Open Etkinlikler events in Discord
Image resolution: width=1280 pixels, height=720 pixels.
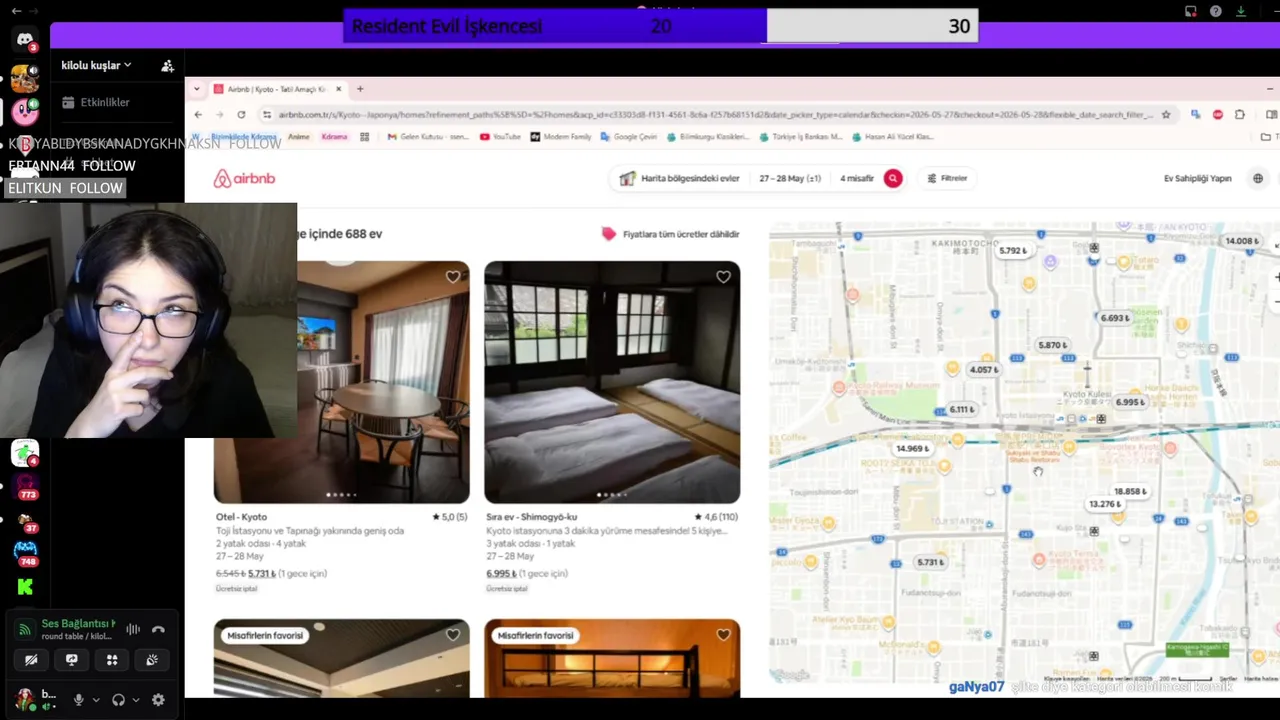(95, 102)
